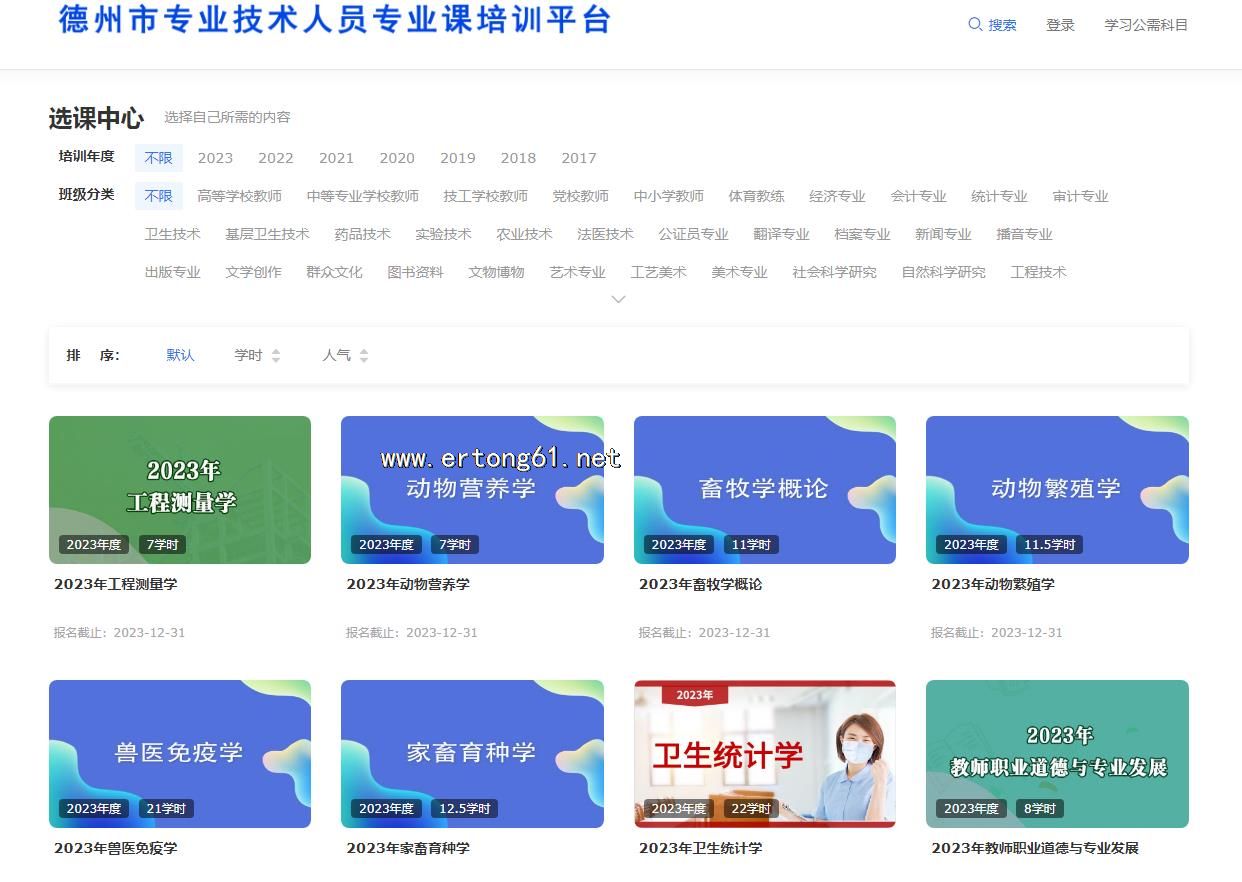The image size is (1242, 882).
Task: Open 2023年工程测量学 course thumbnail
Action: coord(180,489)
